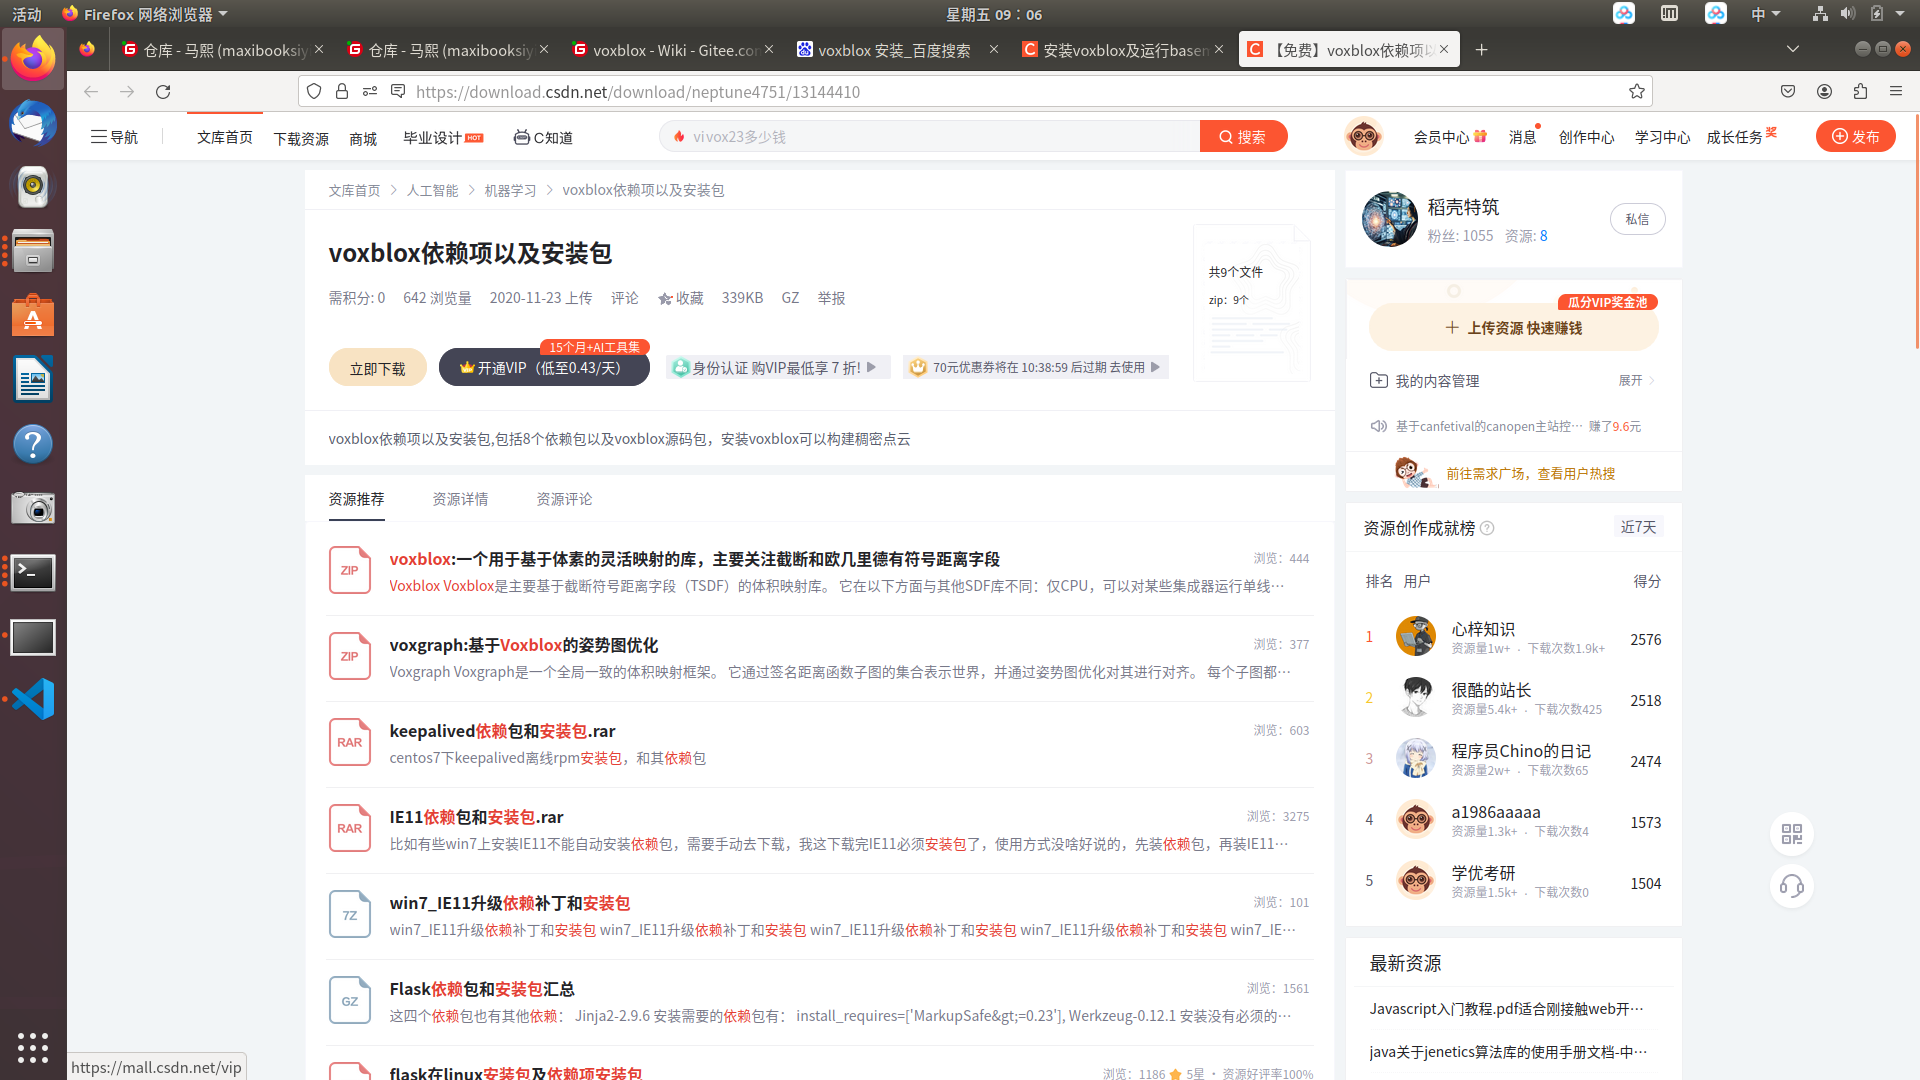Open customer service headset icon
Image resolution: width=1920 pixels, height=1080 pixels.
(x=1791, y=886)
